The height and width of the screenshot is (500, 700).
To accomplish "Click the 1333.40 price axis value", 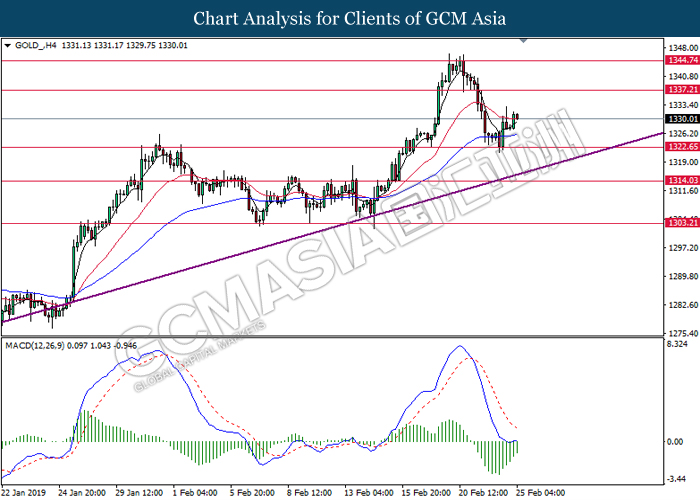I will coord(683,105).
